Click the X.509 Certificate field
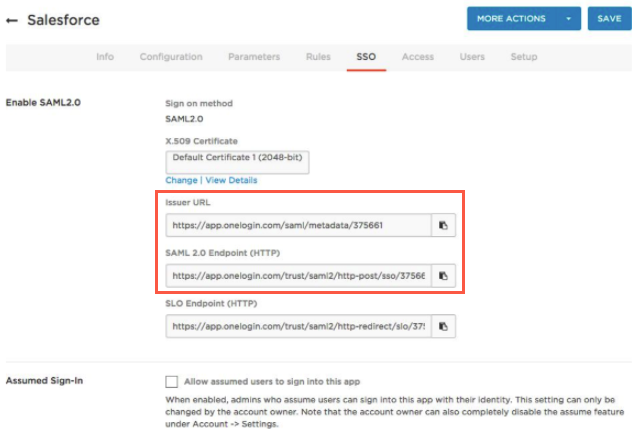Viewport: 636px width, 435px height. (237, 162)
